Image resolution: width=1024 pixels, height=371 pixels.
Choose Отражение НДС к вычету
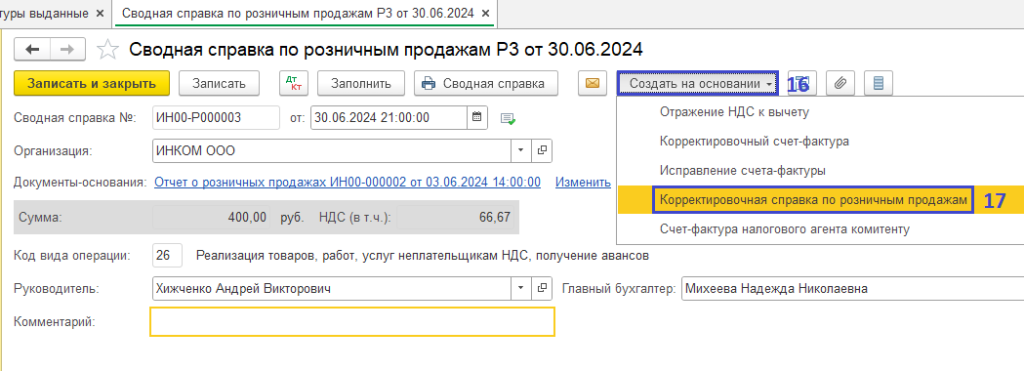(x=734, y=112)
